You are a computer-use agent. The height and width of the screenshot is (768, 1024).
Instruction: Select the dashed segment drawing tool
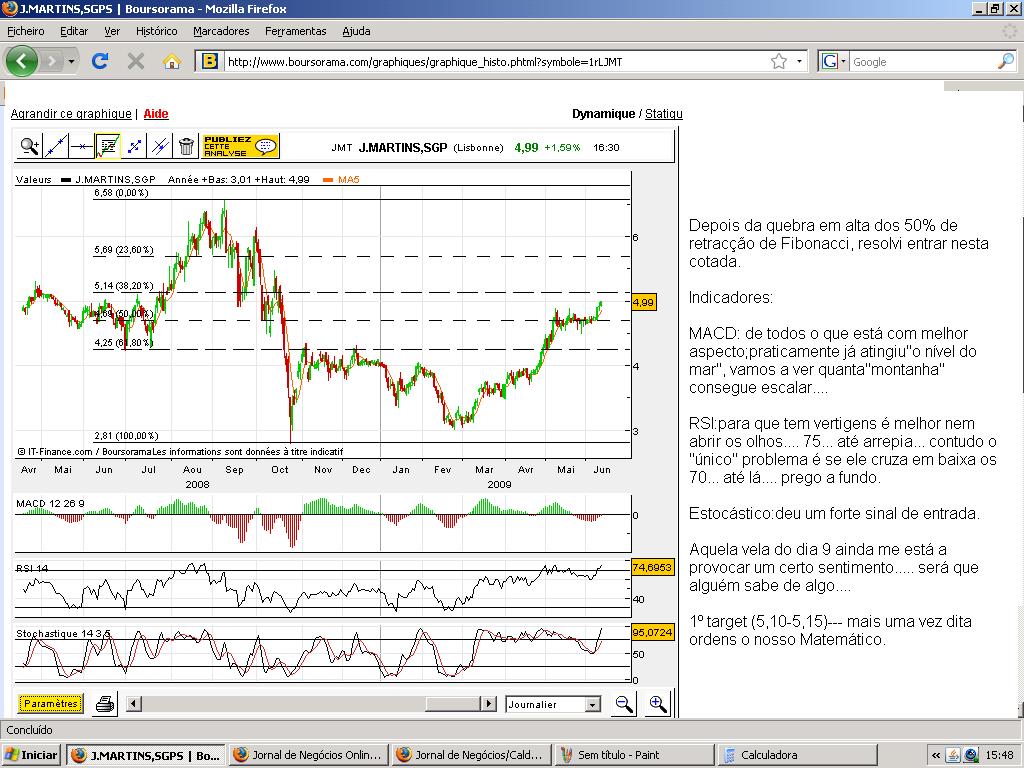click(134, 146)
